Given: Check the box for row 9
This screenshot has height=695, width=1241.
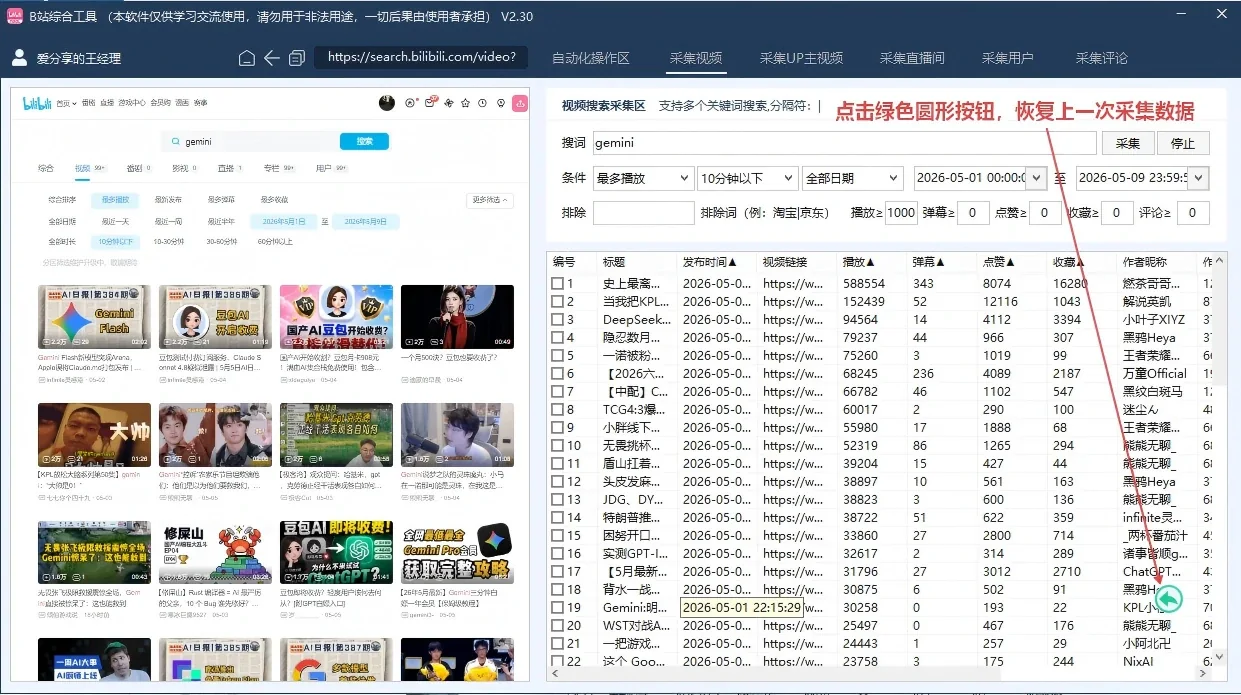Looking at the screenshot, I should [x=557, y=428].
